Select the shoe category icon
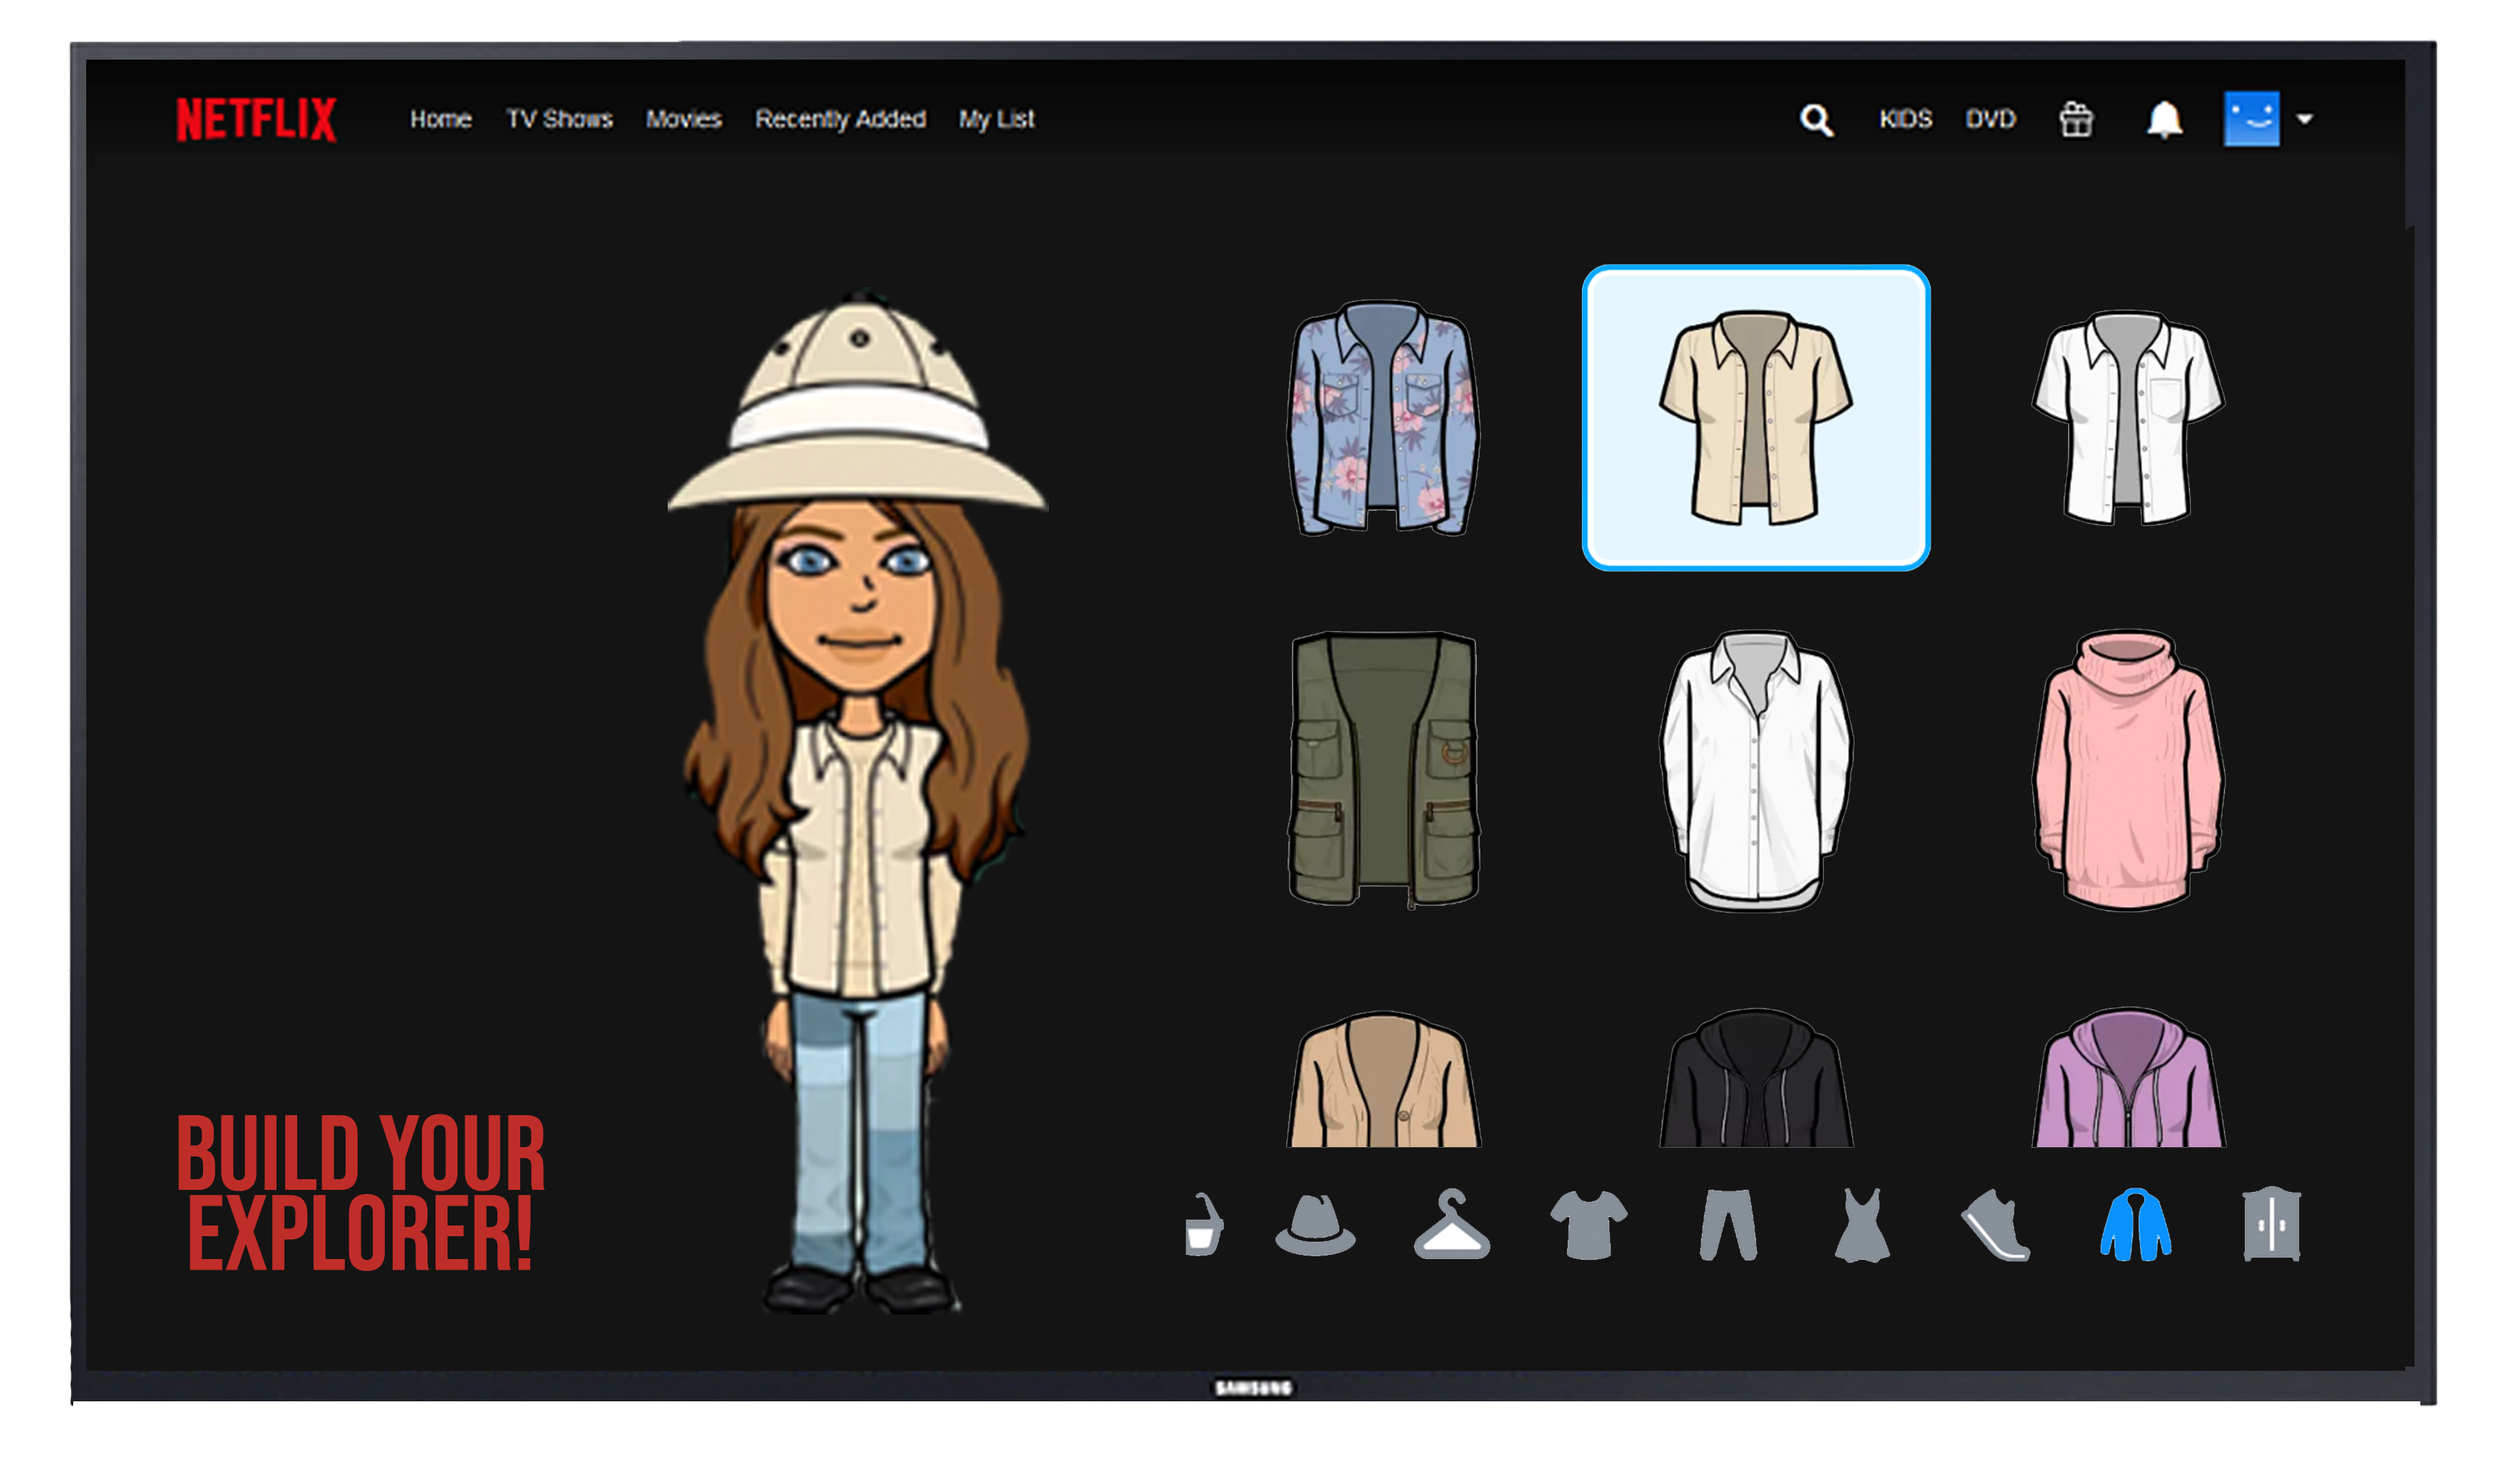2500x1469 pixels. point(1996,1226)
